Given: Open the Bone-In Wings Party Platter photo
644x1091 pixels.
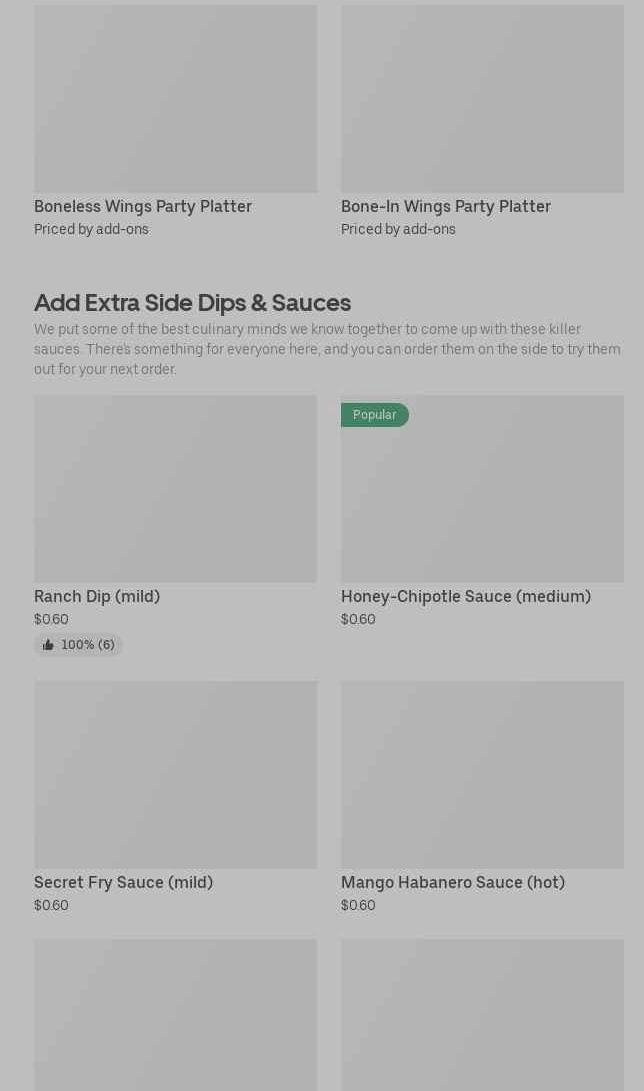Looking at the screenshot, I should click(482, 98).
